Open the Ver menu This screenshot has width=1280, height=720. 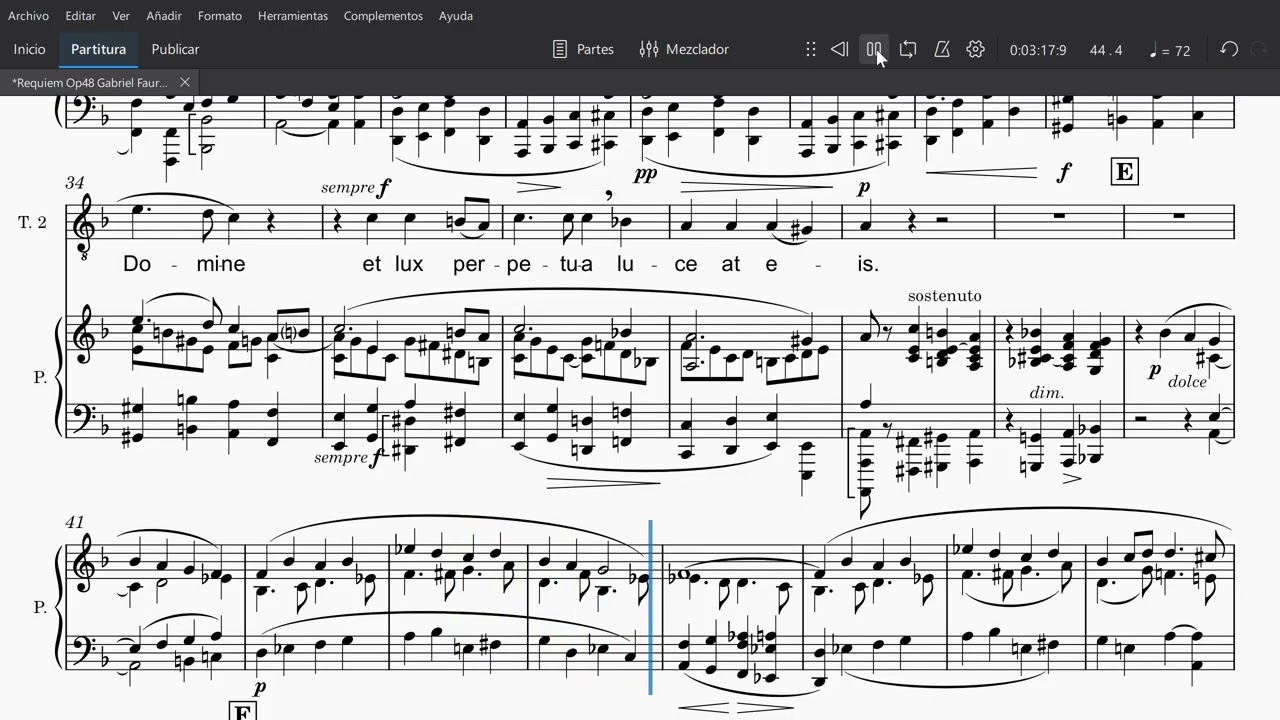pos(121,16)
